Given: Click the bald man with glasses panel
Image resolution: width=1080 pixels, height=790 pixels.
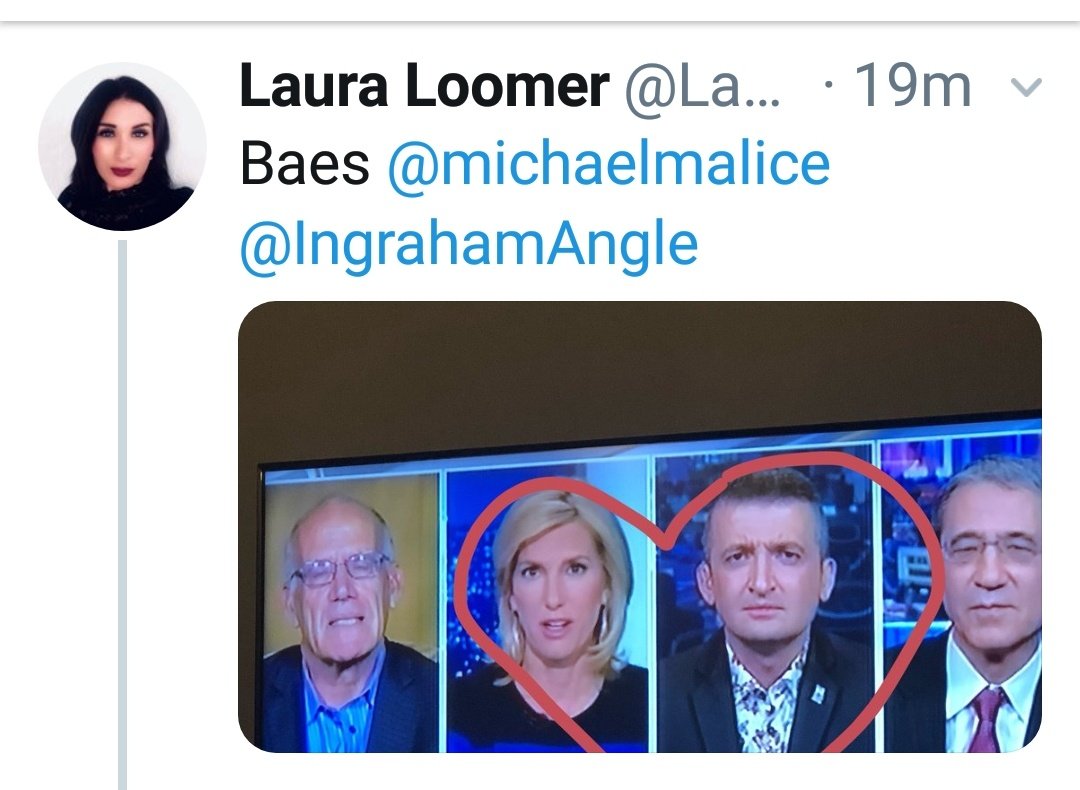Looking at the screenshot, I should click(351, 613).
